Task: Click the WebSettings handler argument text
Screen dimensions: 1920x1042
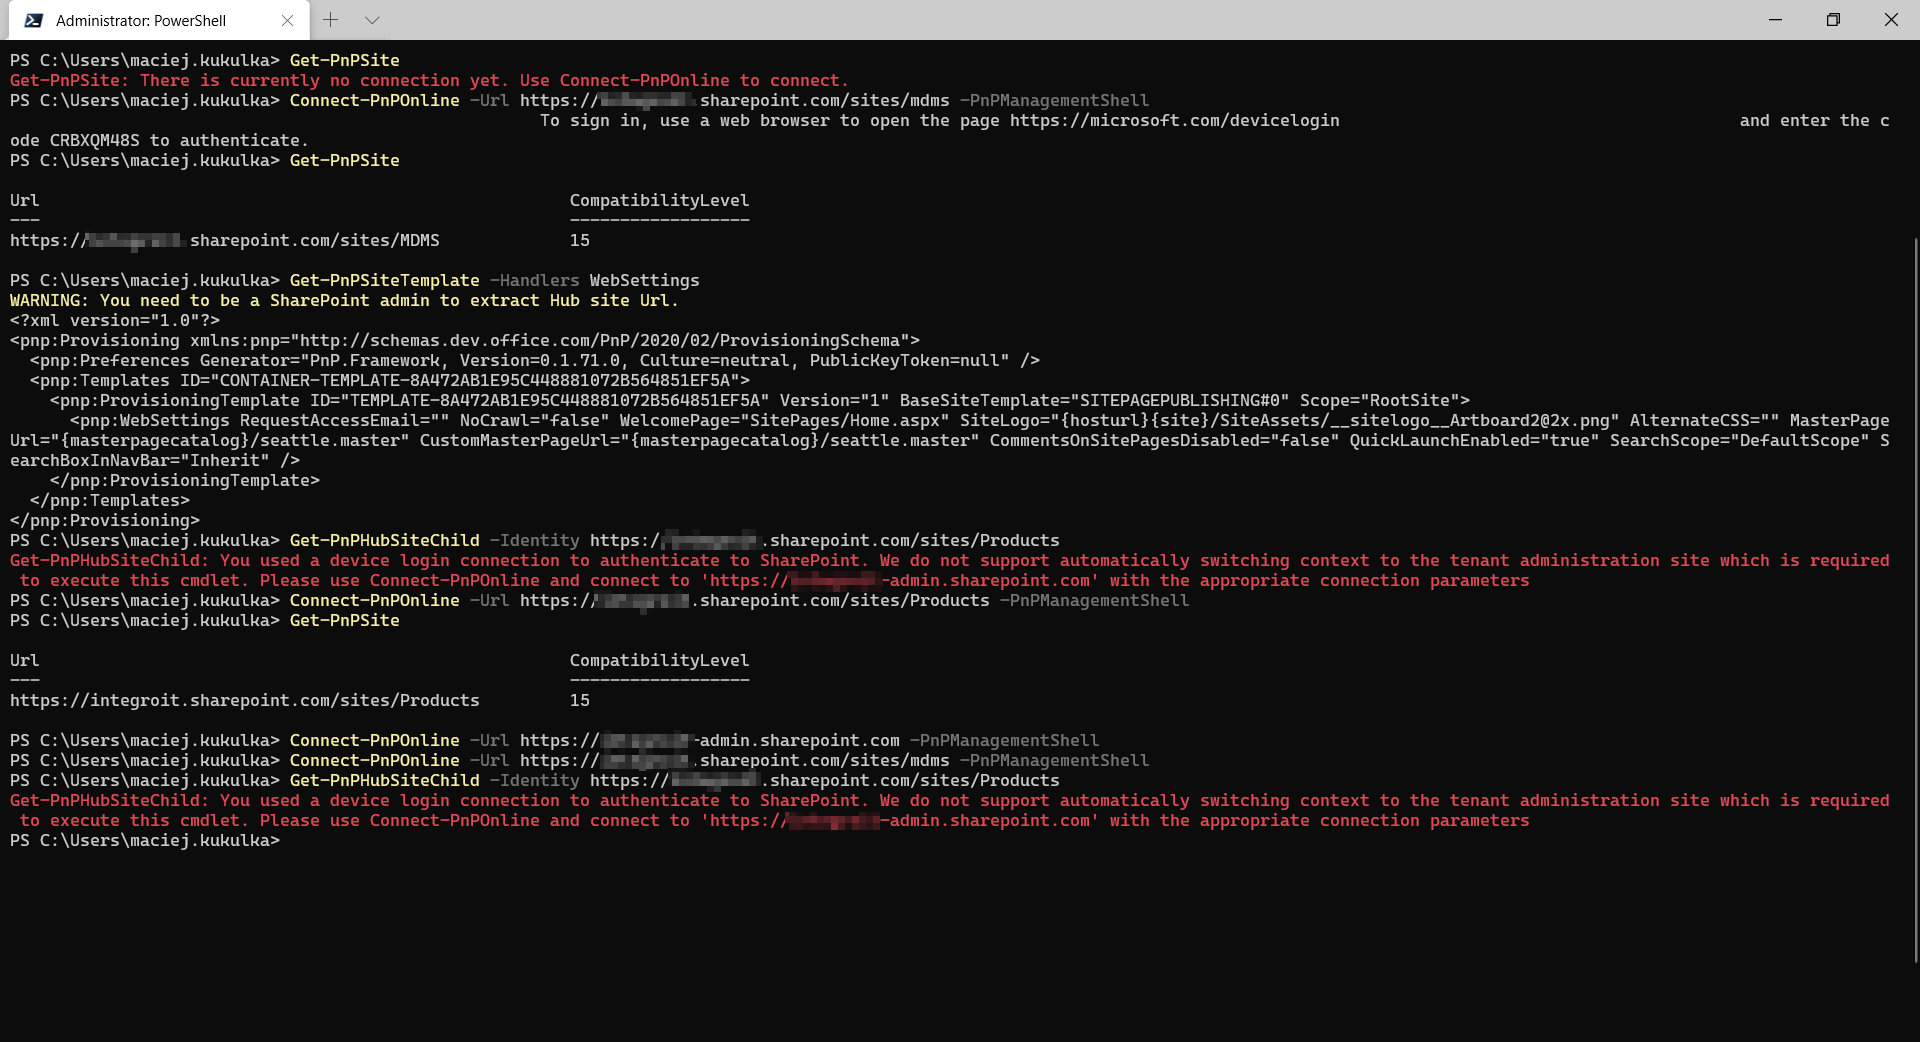Action: (x=643, y=280)
